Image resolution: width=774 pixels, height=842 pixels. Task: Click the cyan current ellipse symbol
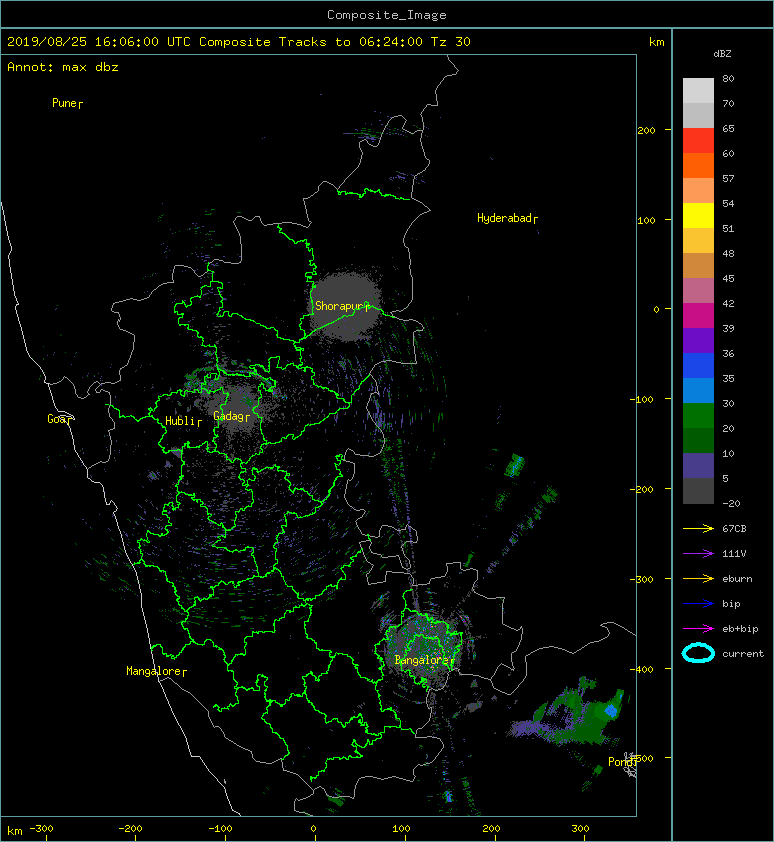pos(698,653)
